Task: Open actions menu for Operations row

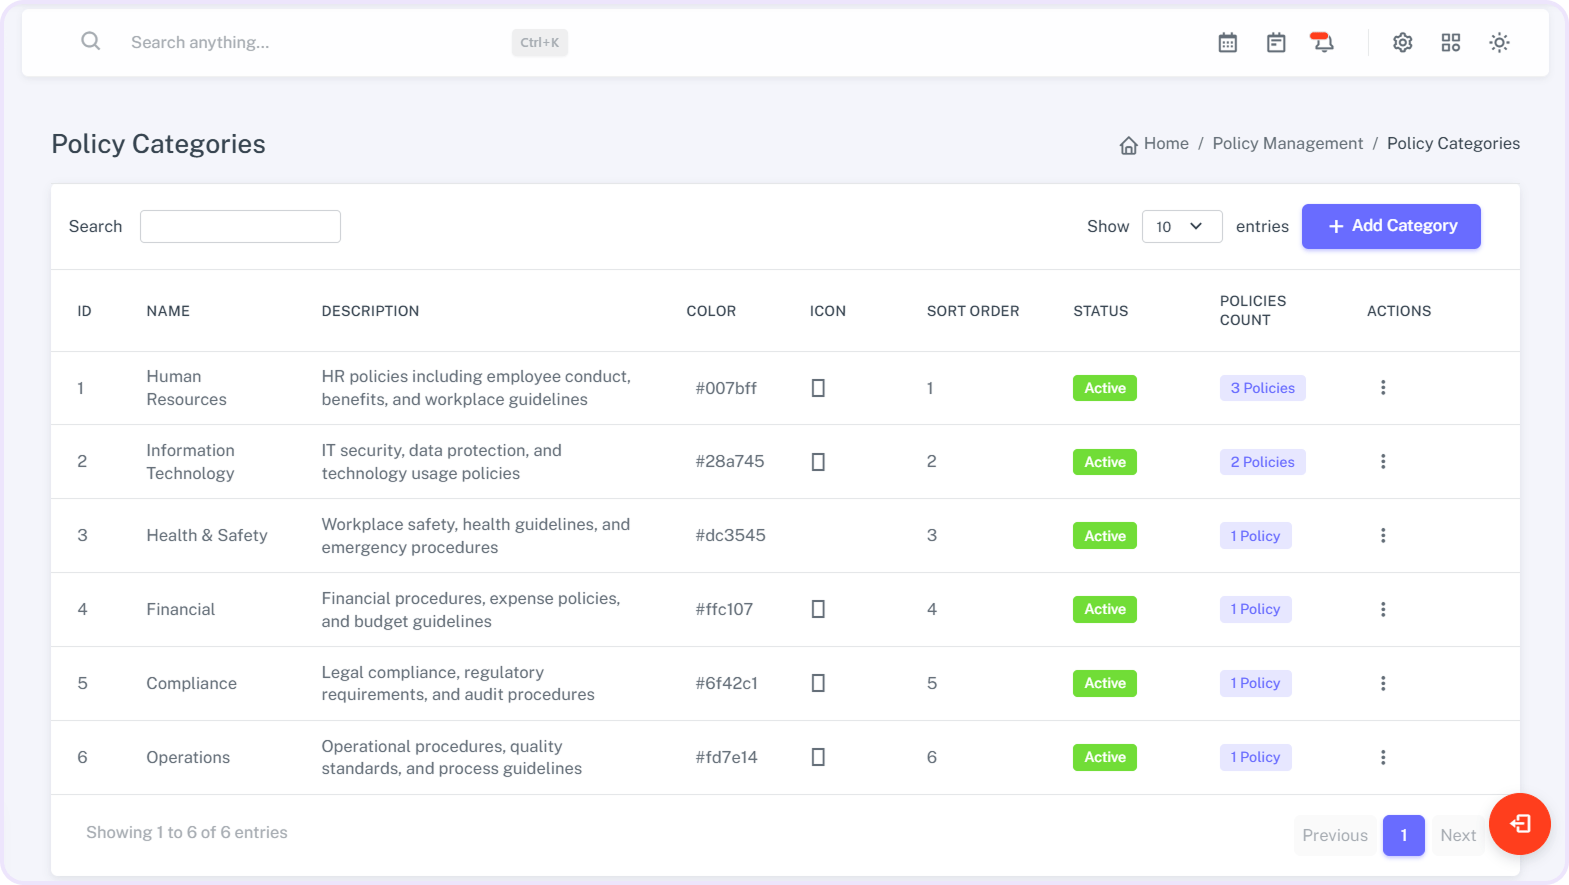Action: pyautogui.click(x=1383, y=757)
